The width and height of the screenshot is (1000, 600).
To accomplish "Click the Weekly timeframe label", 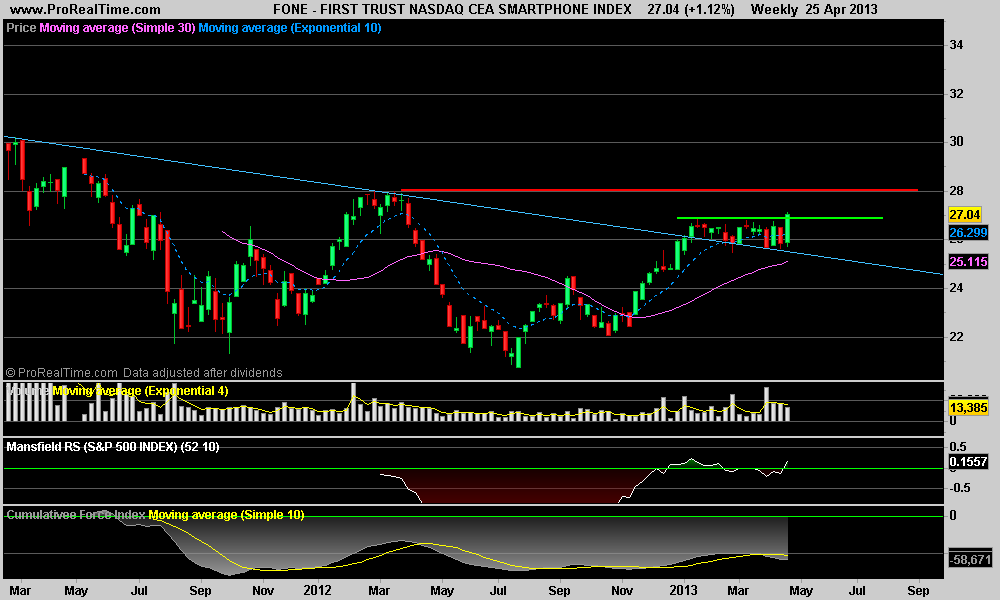I will pos(774,10).
